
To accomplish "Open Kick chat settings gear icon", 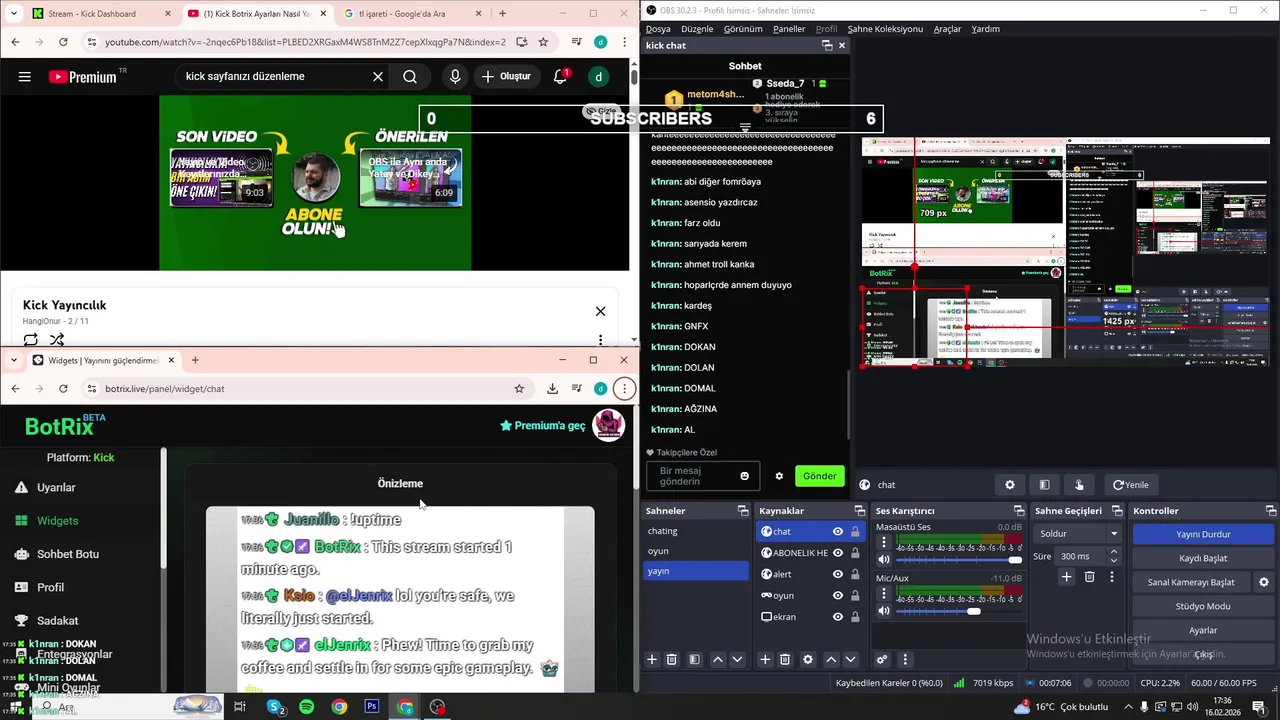I will (x=779, y=476).
